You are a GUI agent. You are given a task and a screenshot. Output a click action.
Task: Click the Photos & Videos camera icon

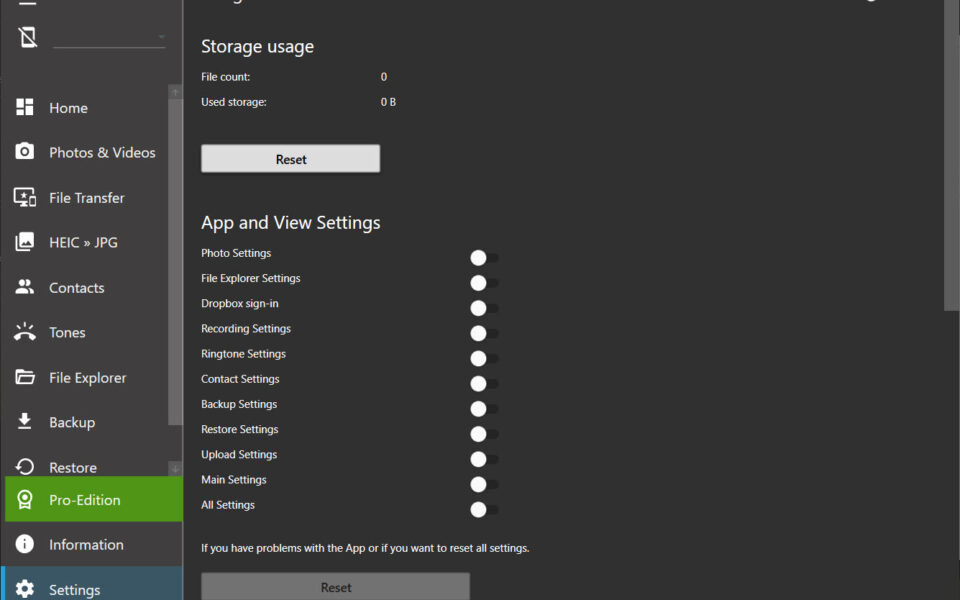(x=24, y=151)
